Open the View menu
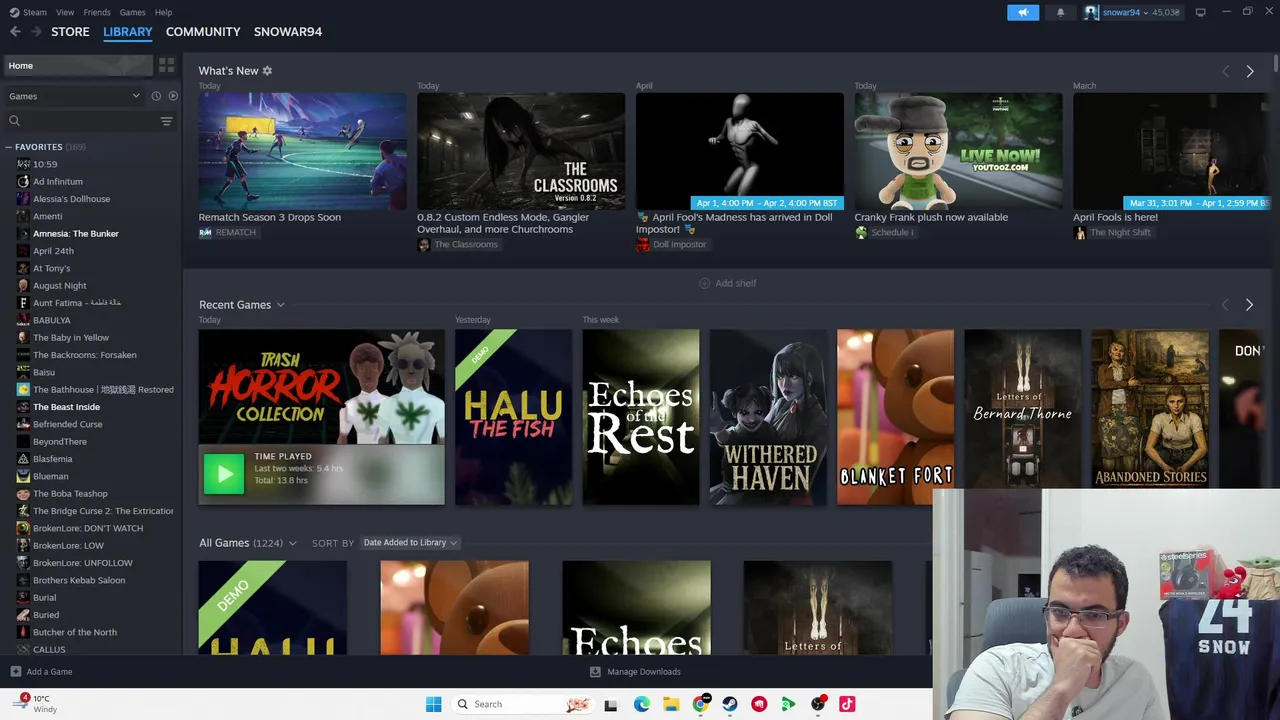The height and width of the screenshot is (720, 1280). pos(65,12)
